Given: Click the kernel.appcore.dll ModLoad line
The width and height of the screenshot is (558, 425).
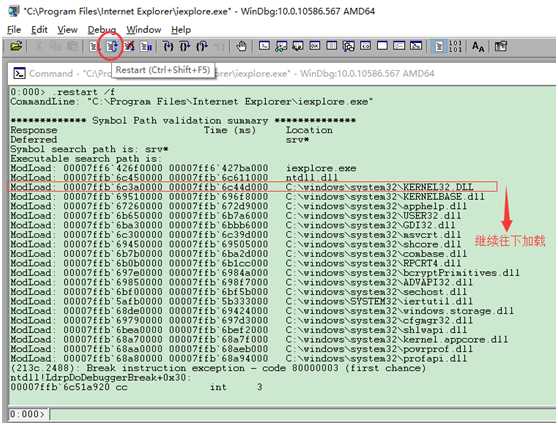Looking at the screenshot, I should (259, 339).
